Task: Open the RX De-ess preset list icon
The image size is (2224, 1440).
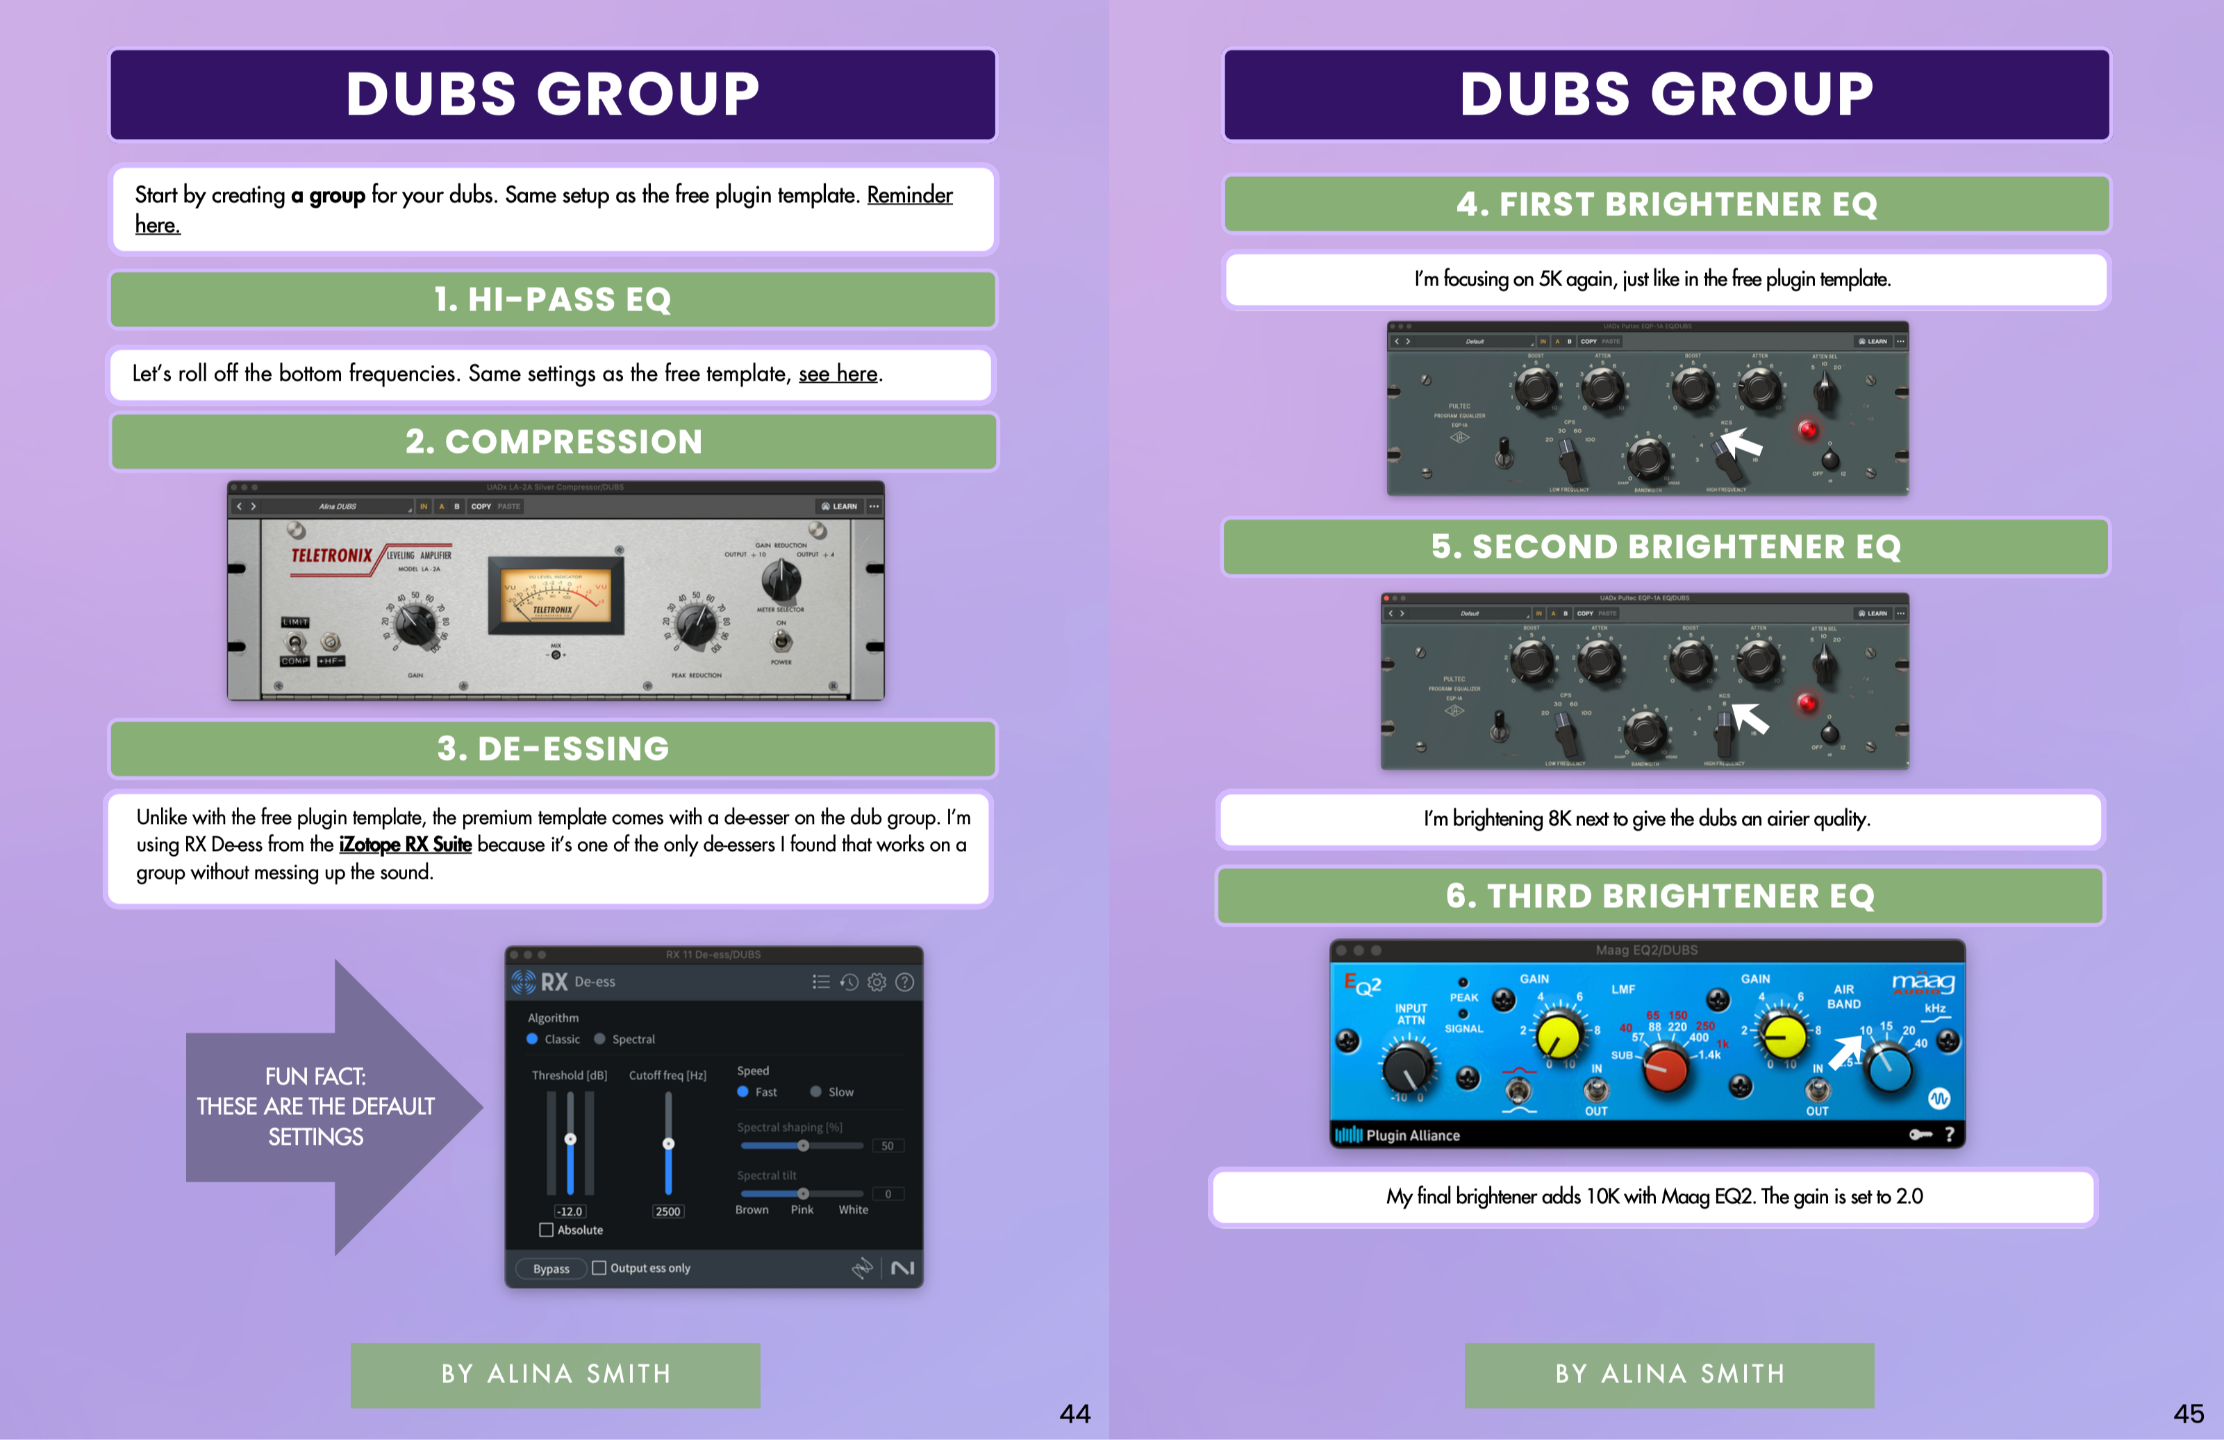Action: (x=821, y=982)
